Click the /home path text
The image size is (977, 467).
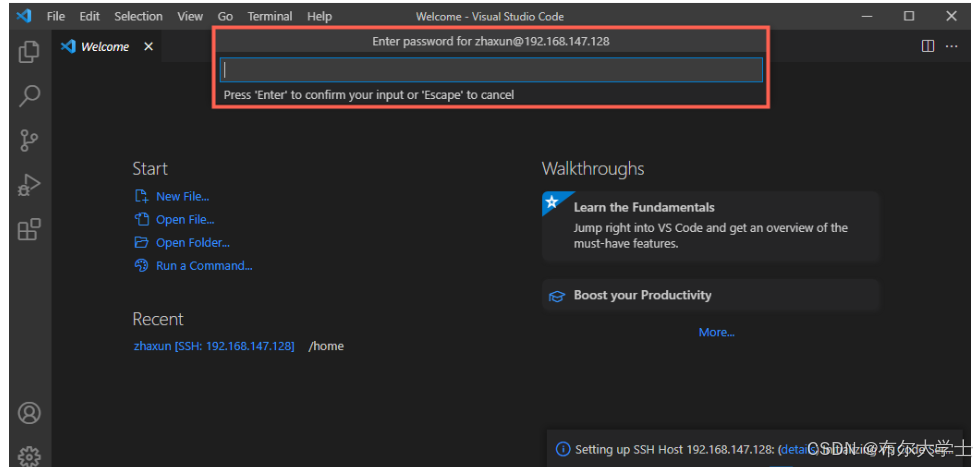(326, 345)
